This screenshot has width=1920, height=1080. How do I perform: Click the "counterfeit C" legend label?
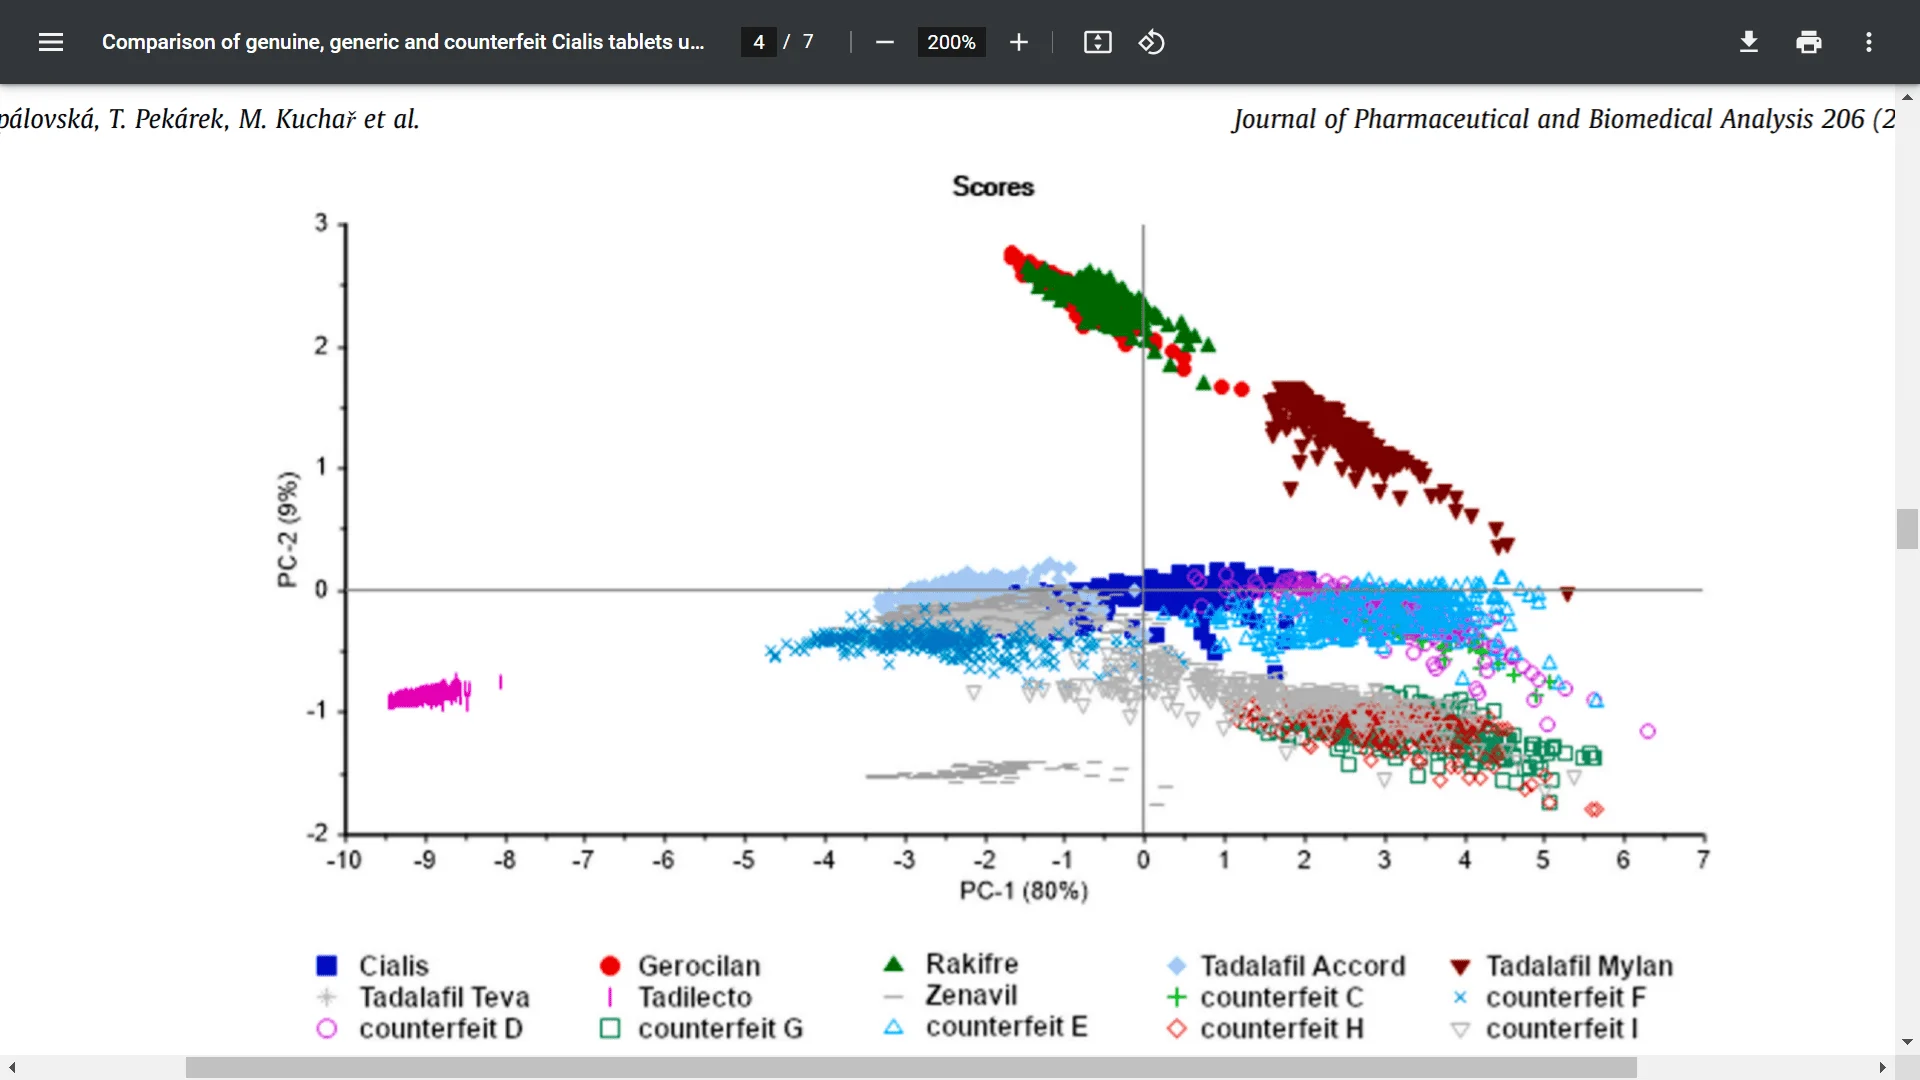(x=1282, y=997)
